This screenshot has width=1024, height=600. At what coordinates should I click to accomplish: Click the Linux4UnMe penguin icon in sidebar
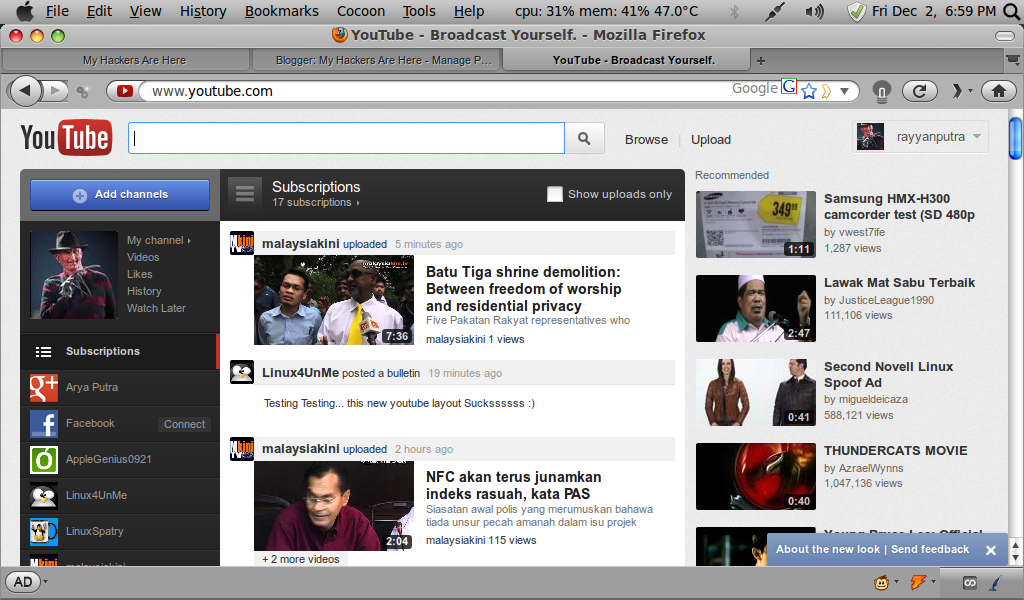(x=44, y=496)
